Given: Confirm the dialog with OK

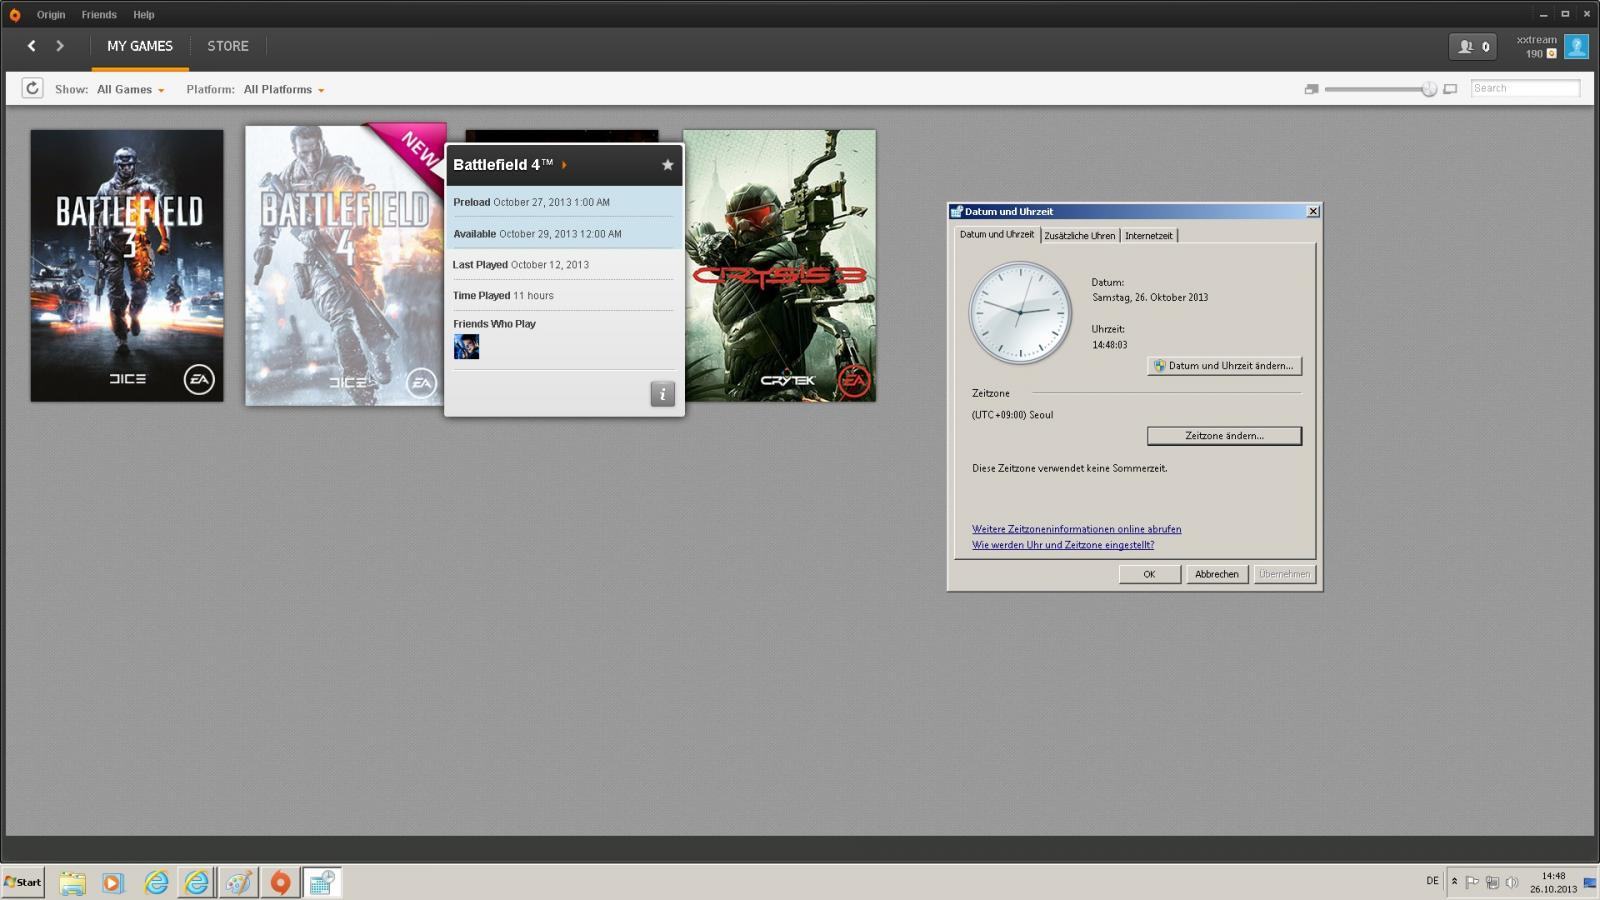Looking at the screenshot, I should coord(1149,574).
